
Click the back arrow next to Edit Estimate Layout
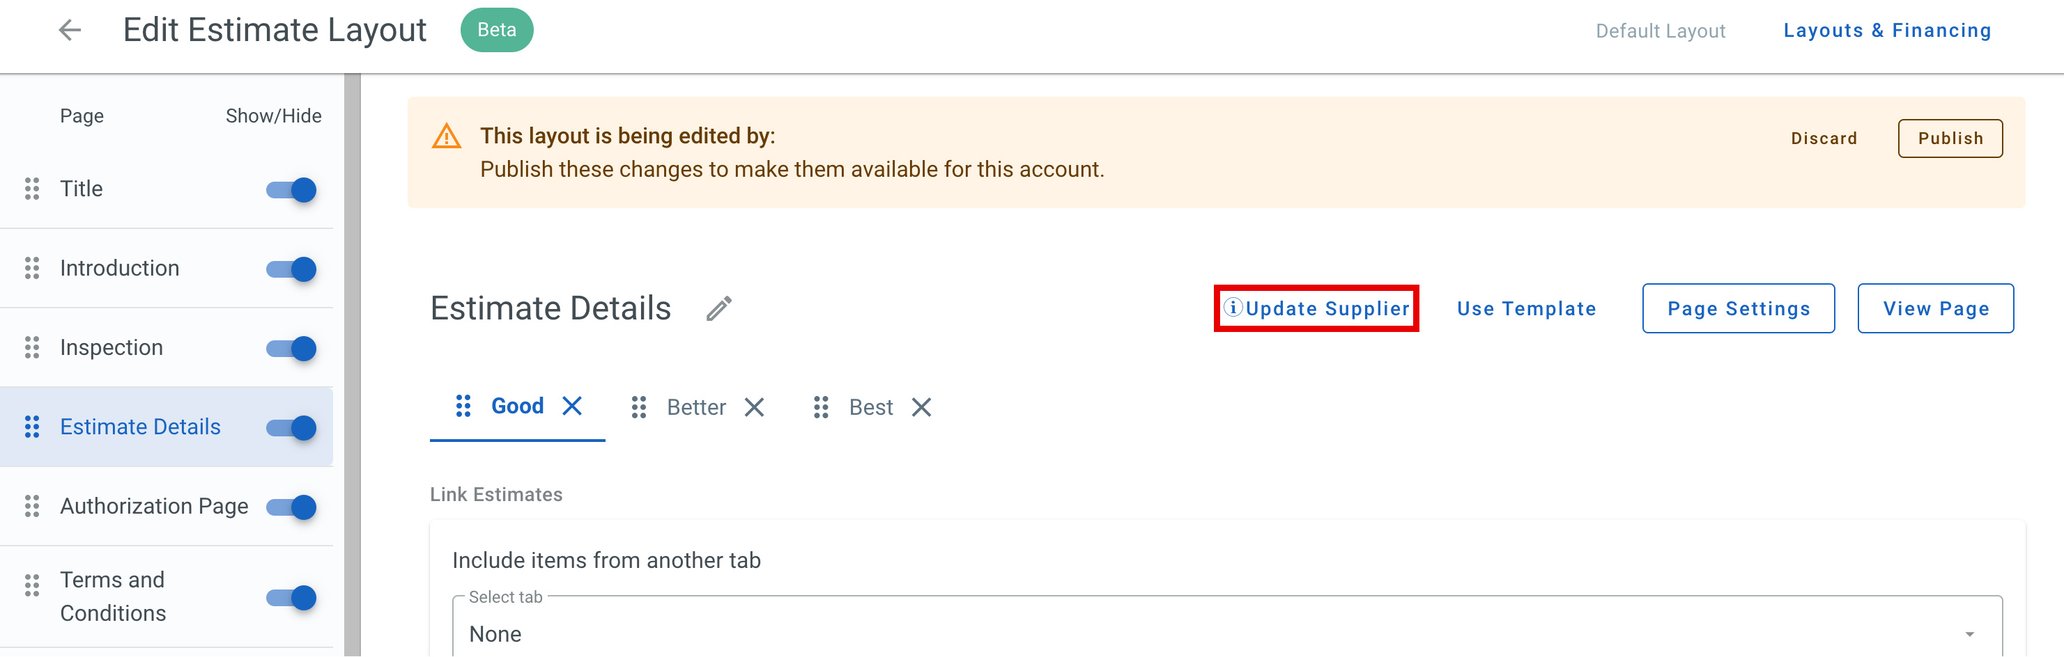pos(68,30)
